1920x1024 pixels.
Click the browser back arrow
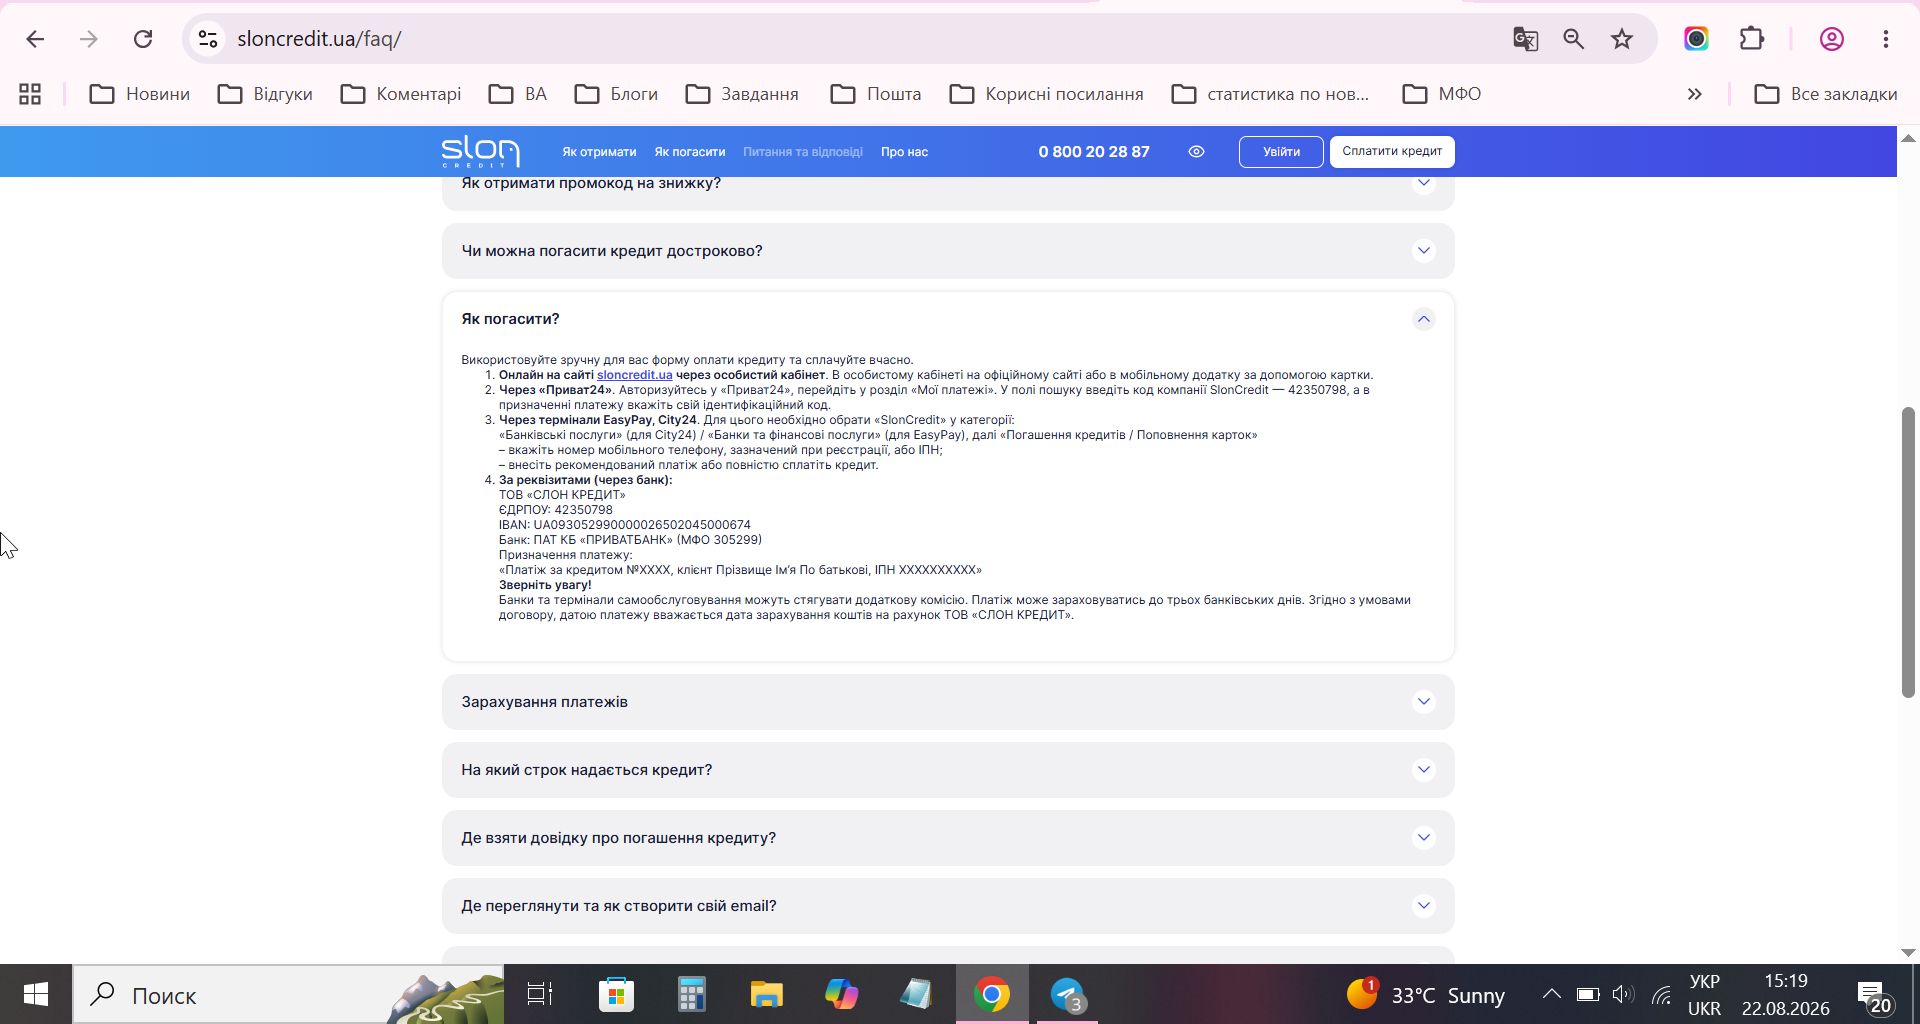click(35, 39)
